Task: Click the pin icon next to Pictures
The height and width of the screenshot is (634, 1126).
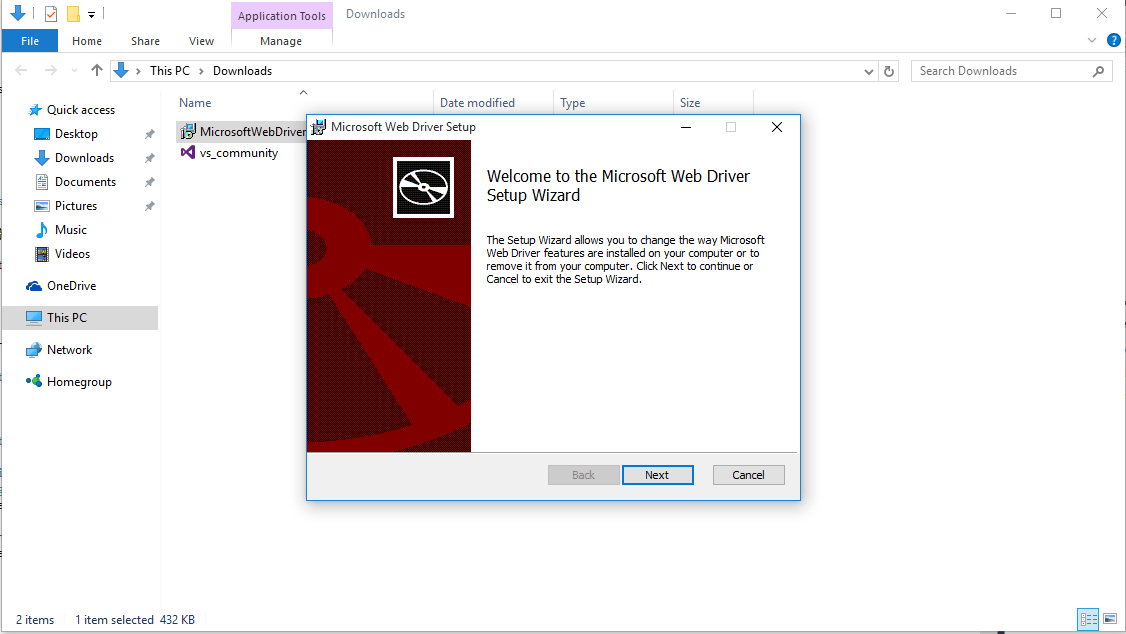Action: [x=149, y=206]
